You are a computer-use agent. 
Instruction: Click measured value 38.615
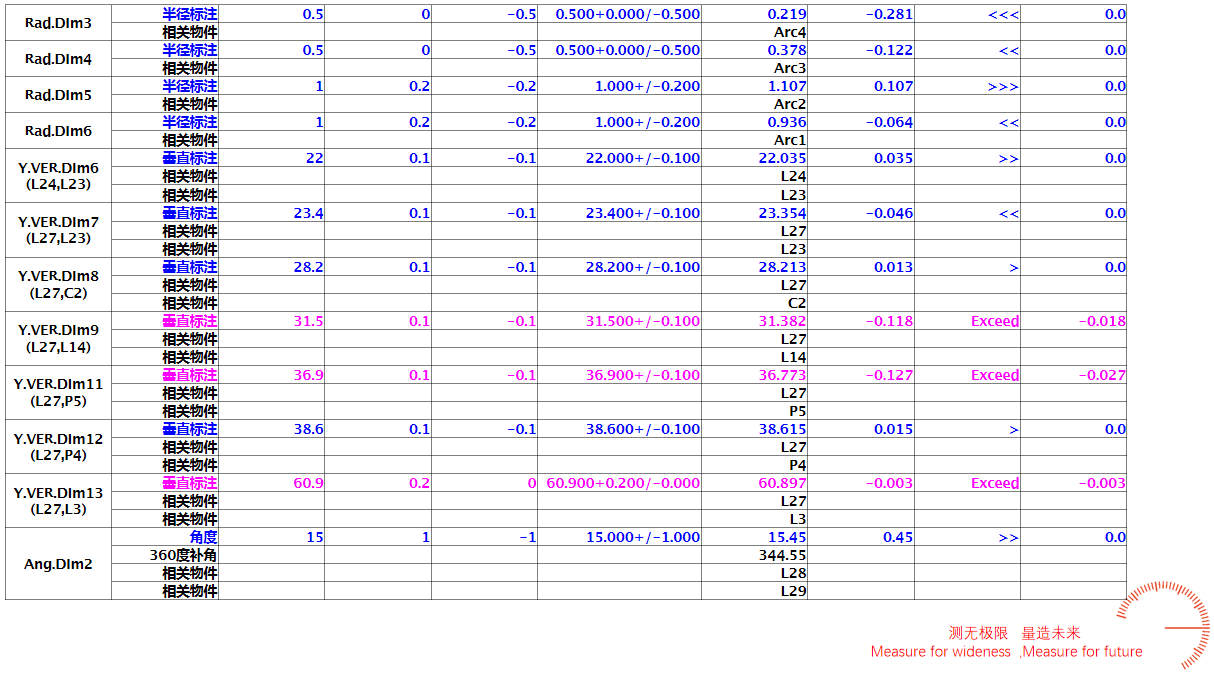pyautogui.click(x=783, y=429)
